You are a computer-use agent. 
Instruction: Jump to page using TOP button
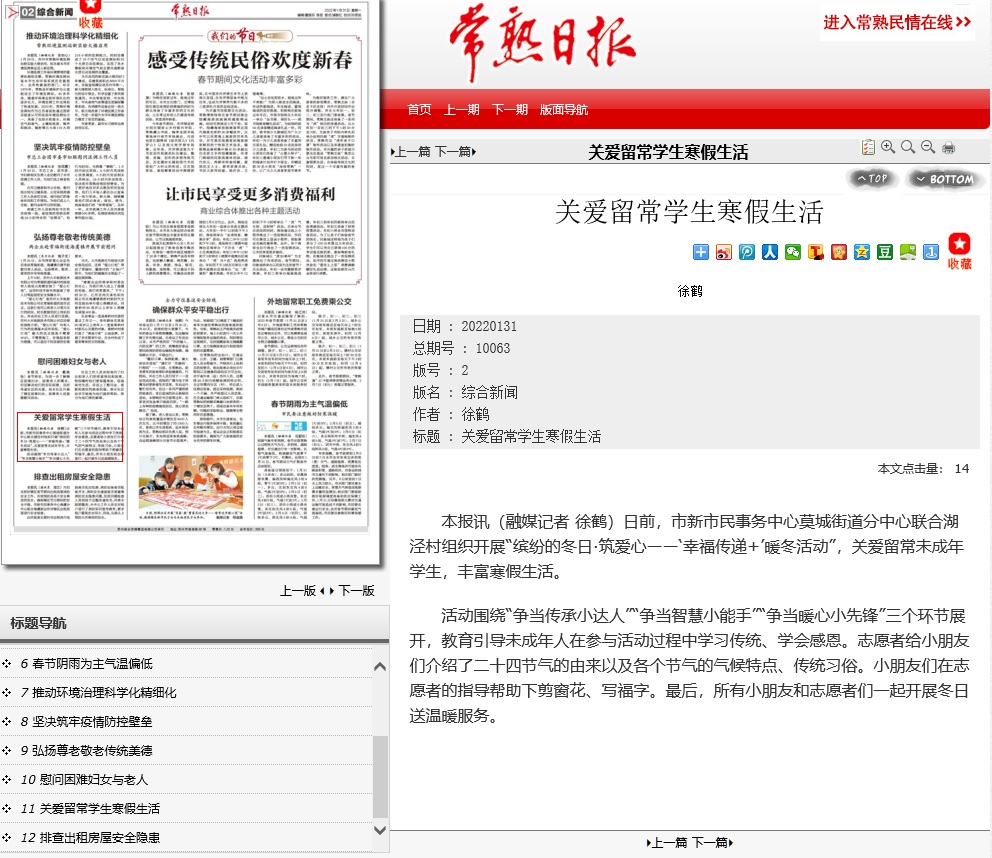click(x=872, y=179)
